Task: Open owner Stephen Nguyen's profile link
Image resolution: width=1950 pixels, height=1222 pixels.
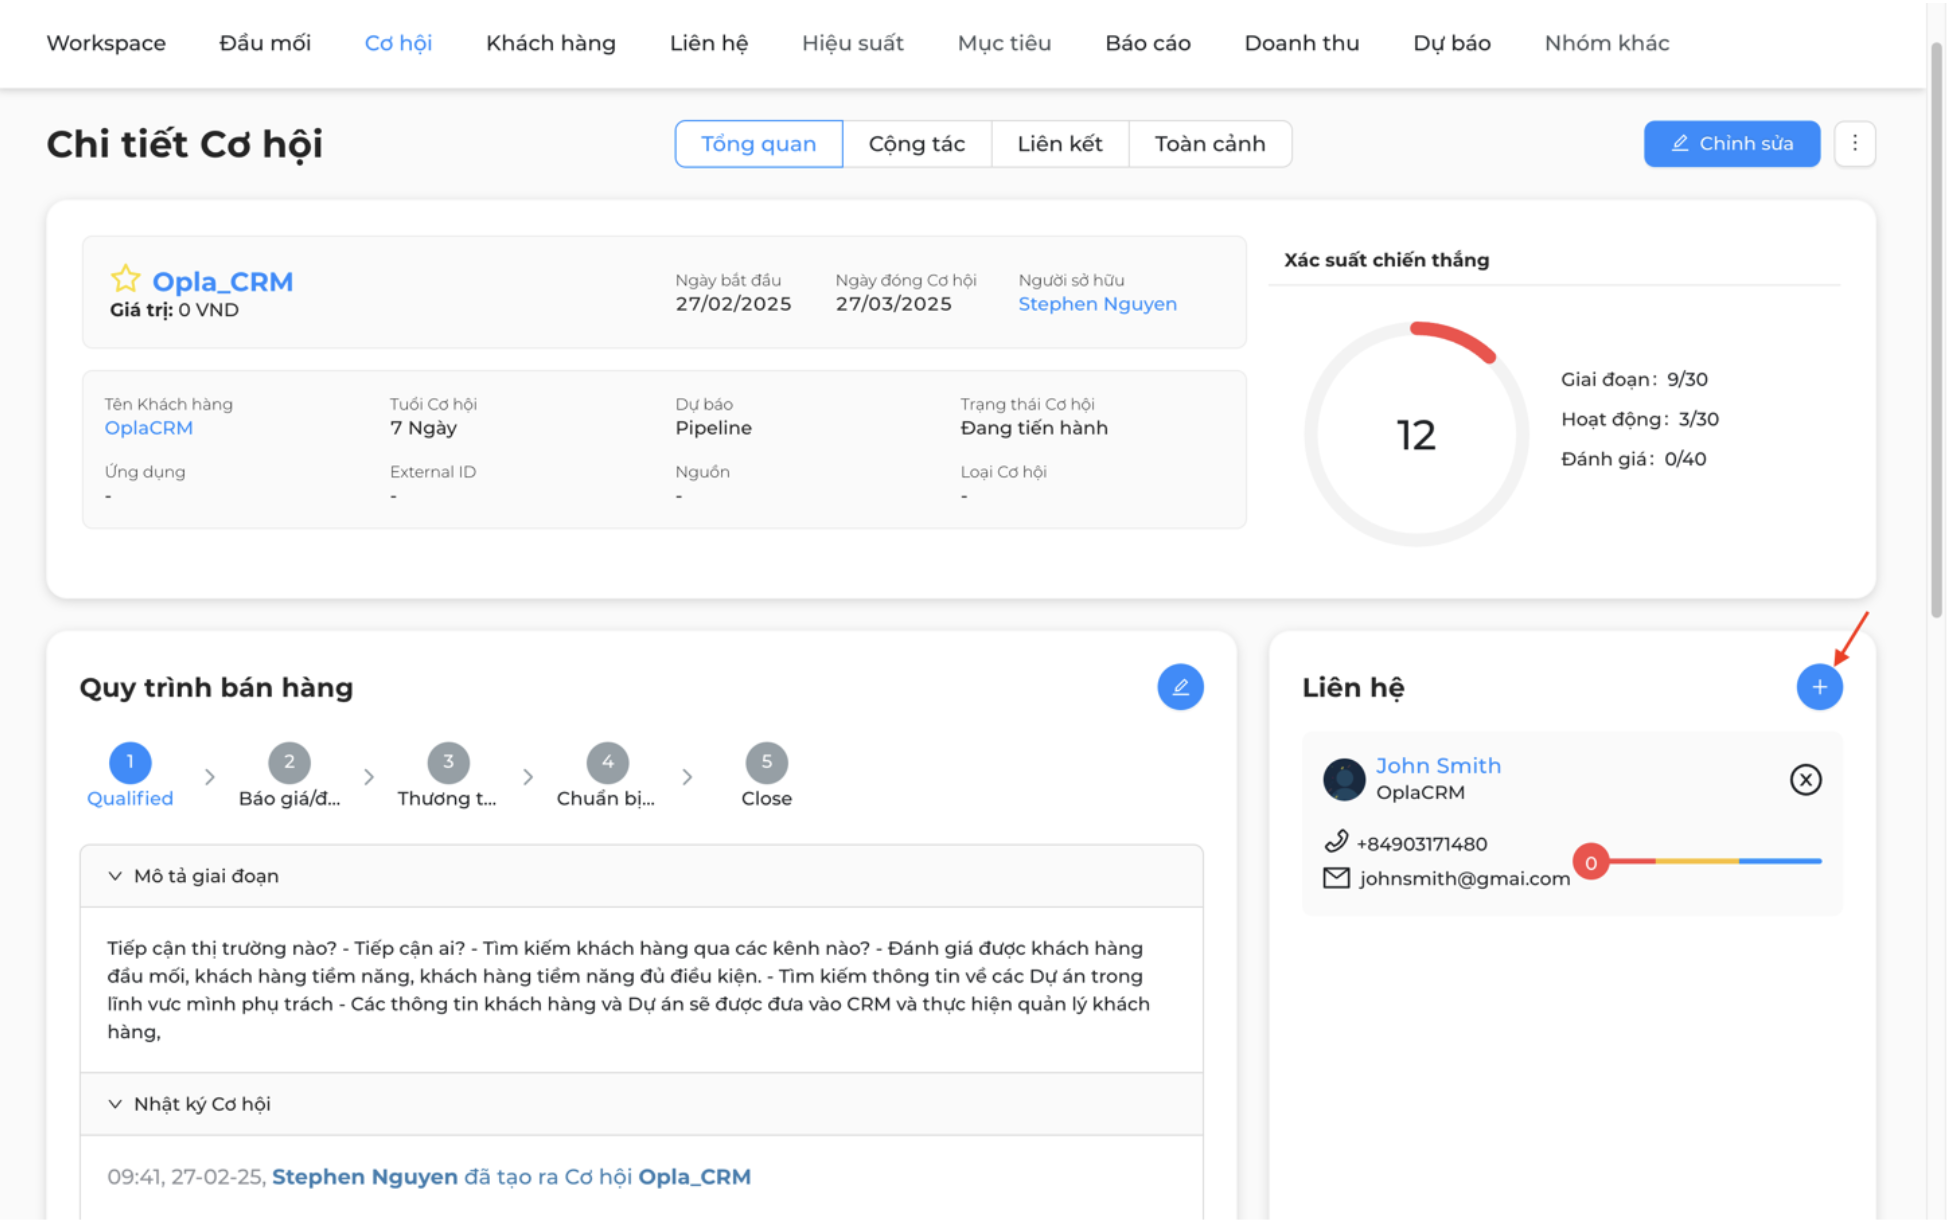Action: (1097, 304)
